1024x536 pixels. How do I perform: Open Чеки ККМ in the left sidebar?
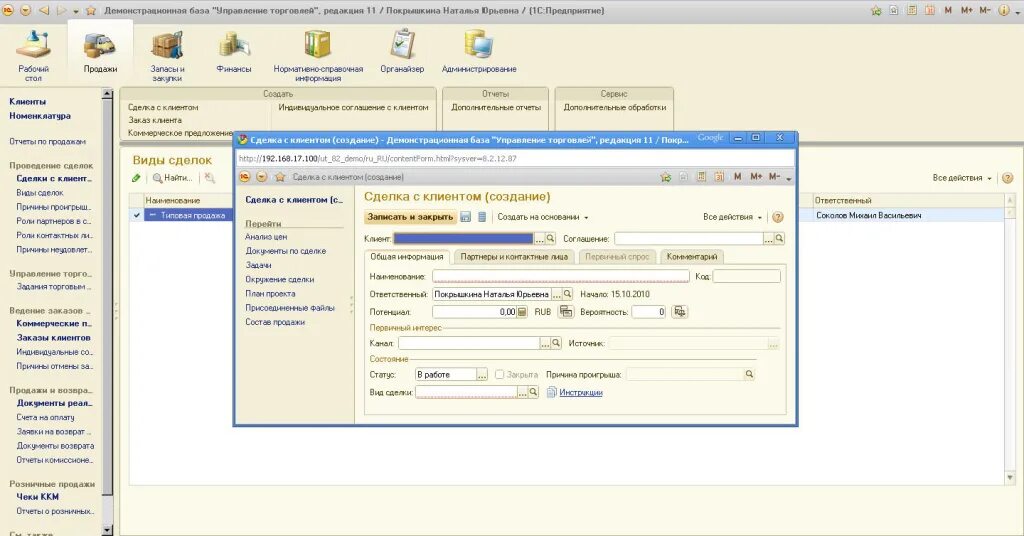(x=37, y=497)
